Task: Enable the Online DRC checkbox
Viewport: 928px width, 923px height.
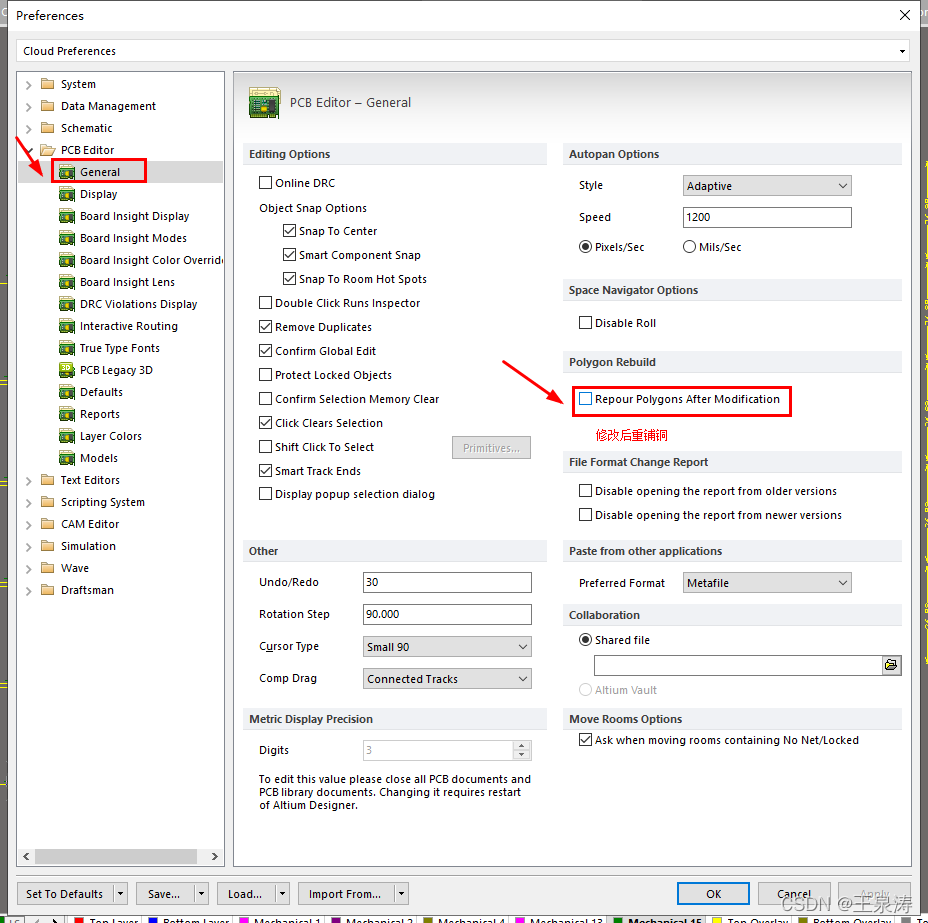Action: coord(266,183)
